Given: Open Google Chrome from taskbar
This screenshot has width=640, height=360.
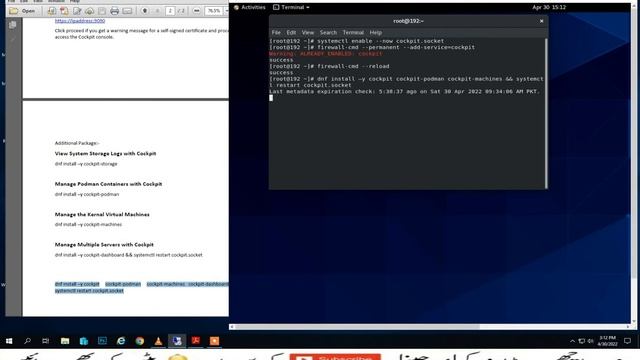Looking at the screenshot, I should tap(140, 341).
